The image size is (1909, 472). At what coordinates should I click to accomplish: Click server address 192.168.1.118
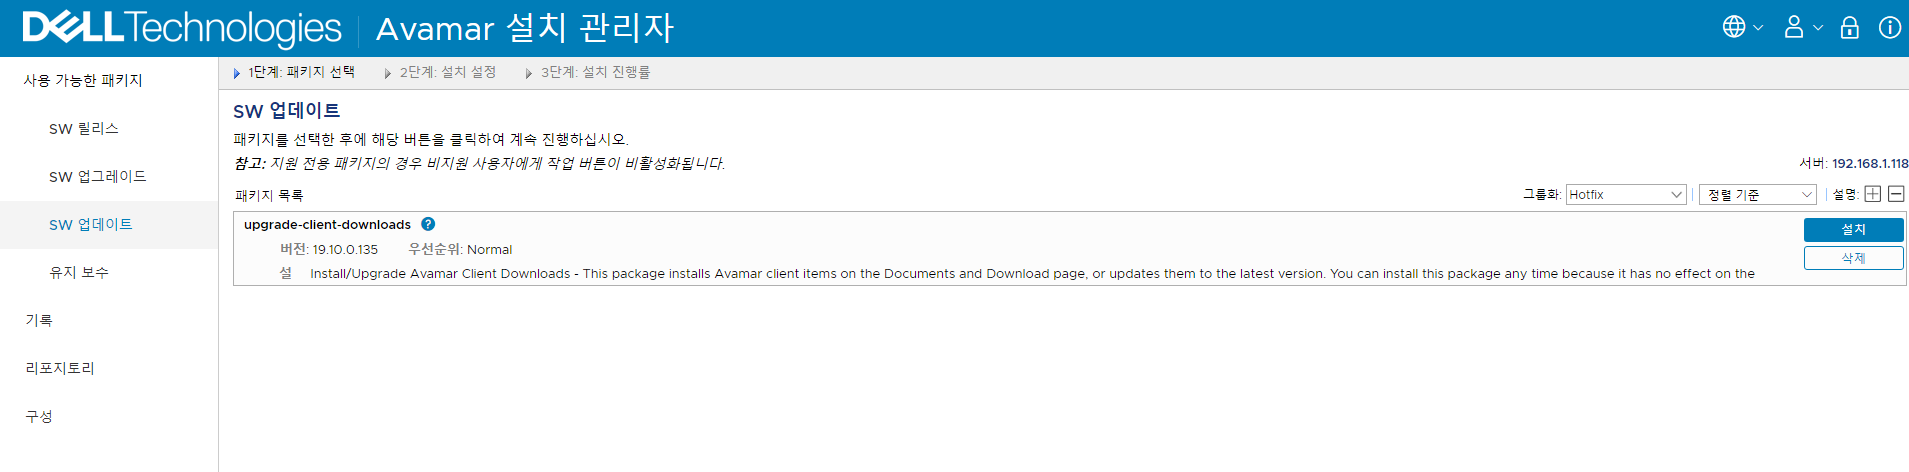click(1870, 163)
